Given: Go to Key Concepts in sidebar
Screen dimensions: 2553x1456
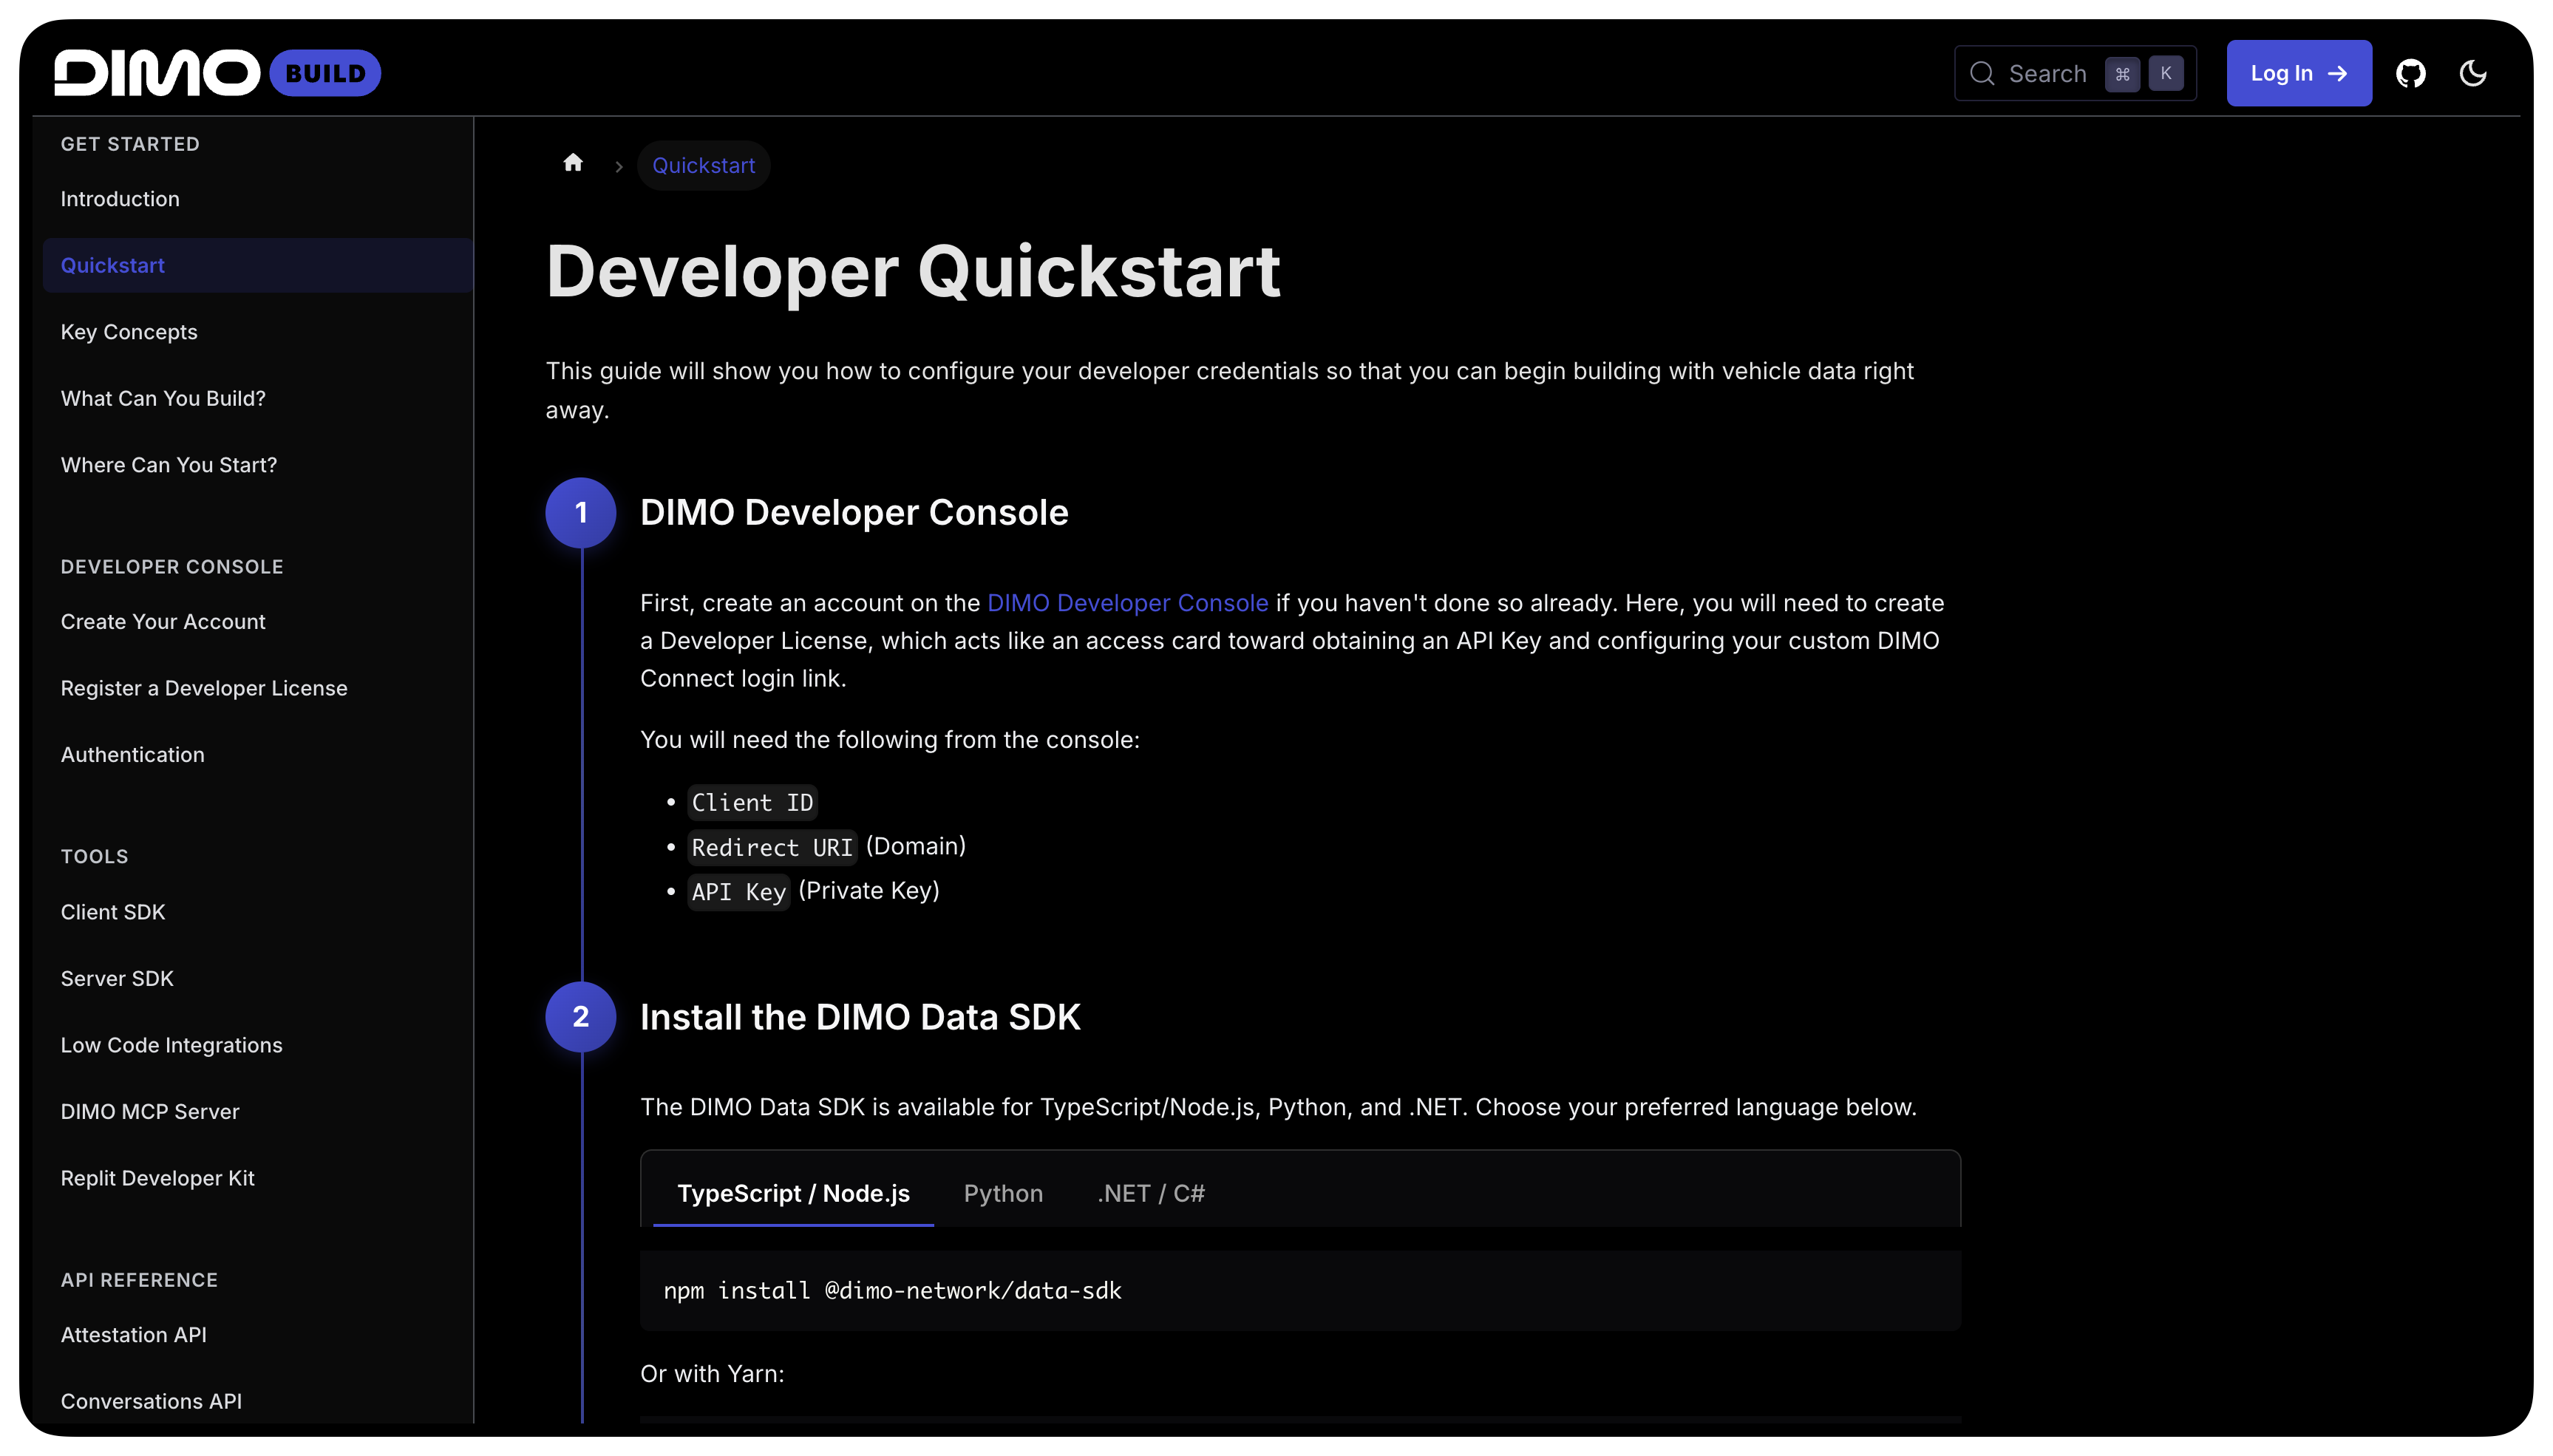Looking at the screenshot, I should point(129,332).
